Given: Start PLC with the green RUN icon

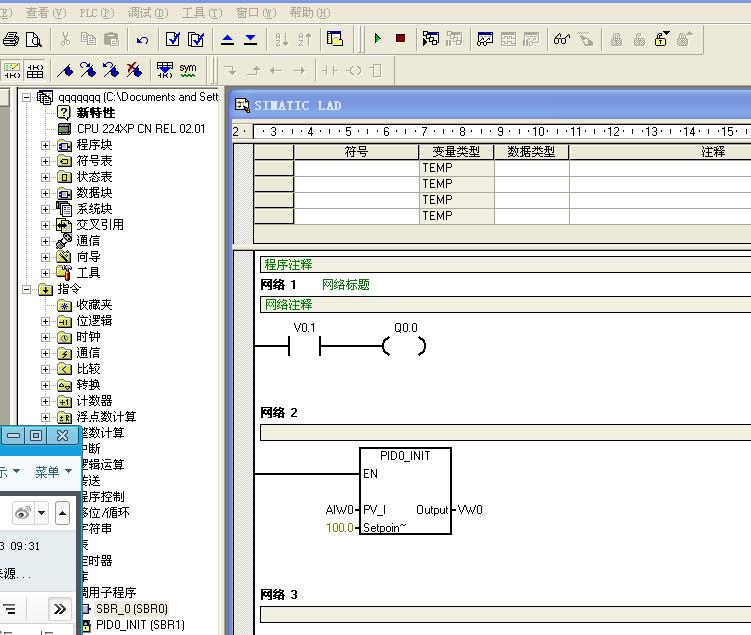Looking at the screenshot, I should click(x=377, y=38).
